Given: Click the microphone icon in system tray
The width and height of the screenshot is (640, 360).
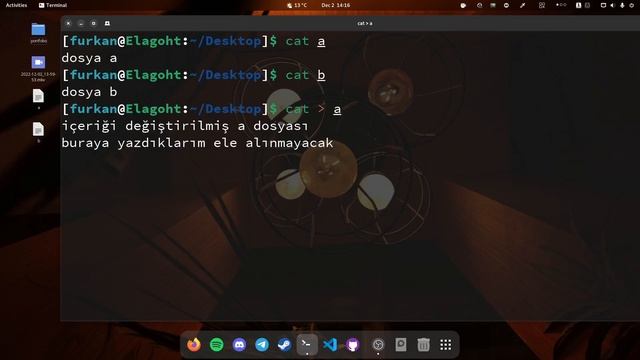Looking at the screenshot, I should [x=622, y=5].
